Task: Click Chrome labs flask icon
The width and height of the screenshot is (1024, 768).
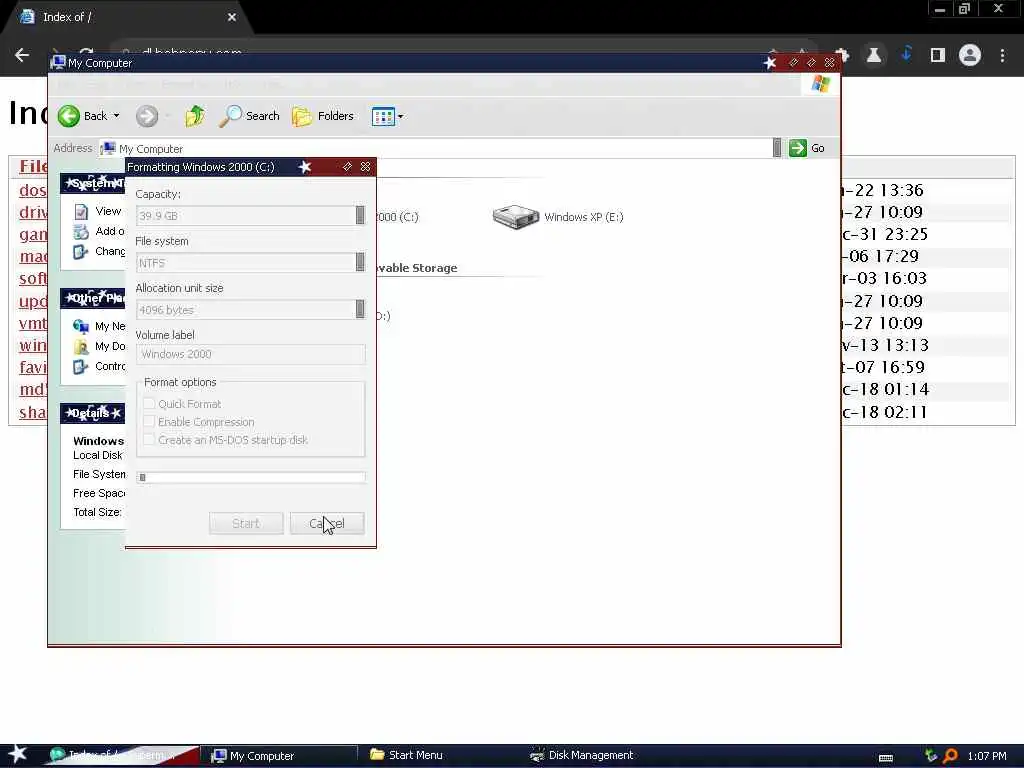Action: pyautogui.click(x=874, y=56)
